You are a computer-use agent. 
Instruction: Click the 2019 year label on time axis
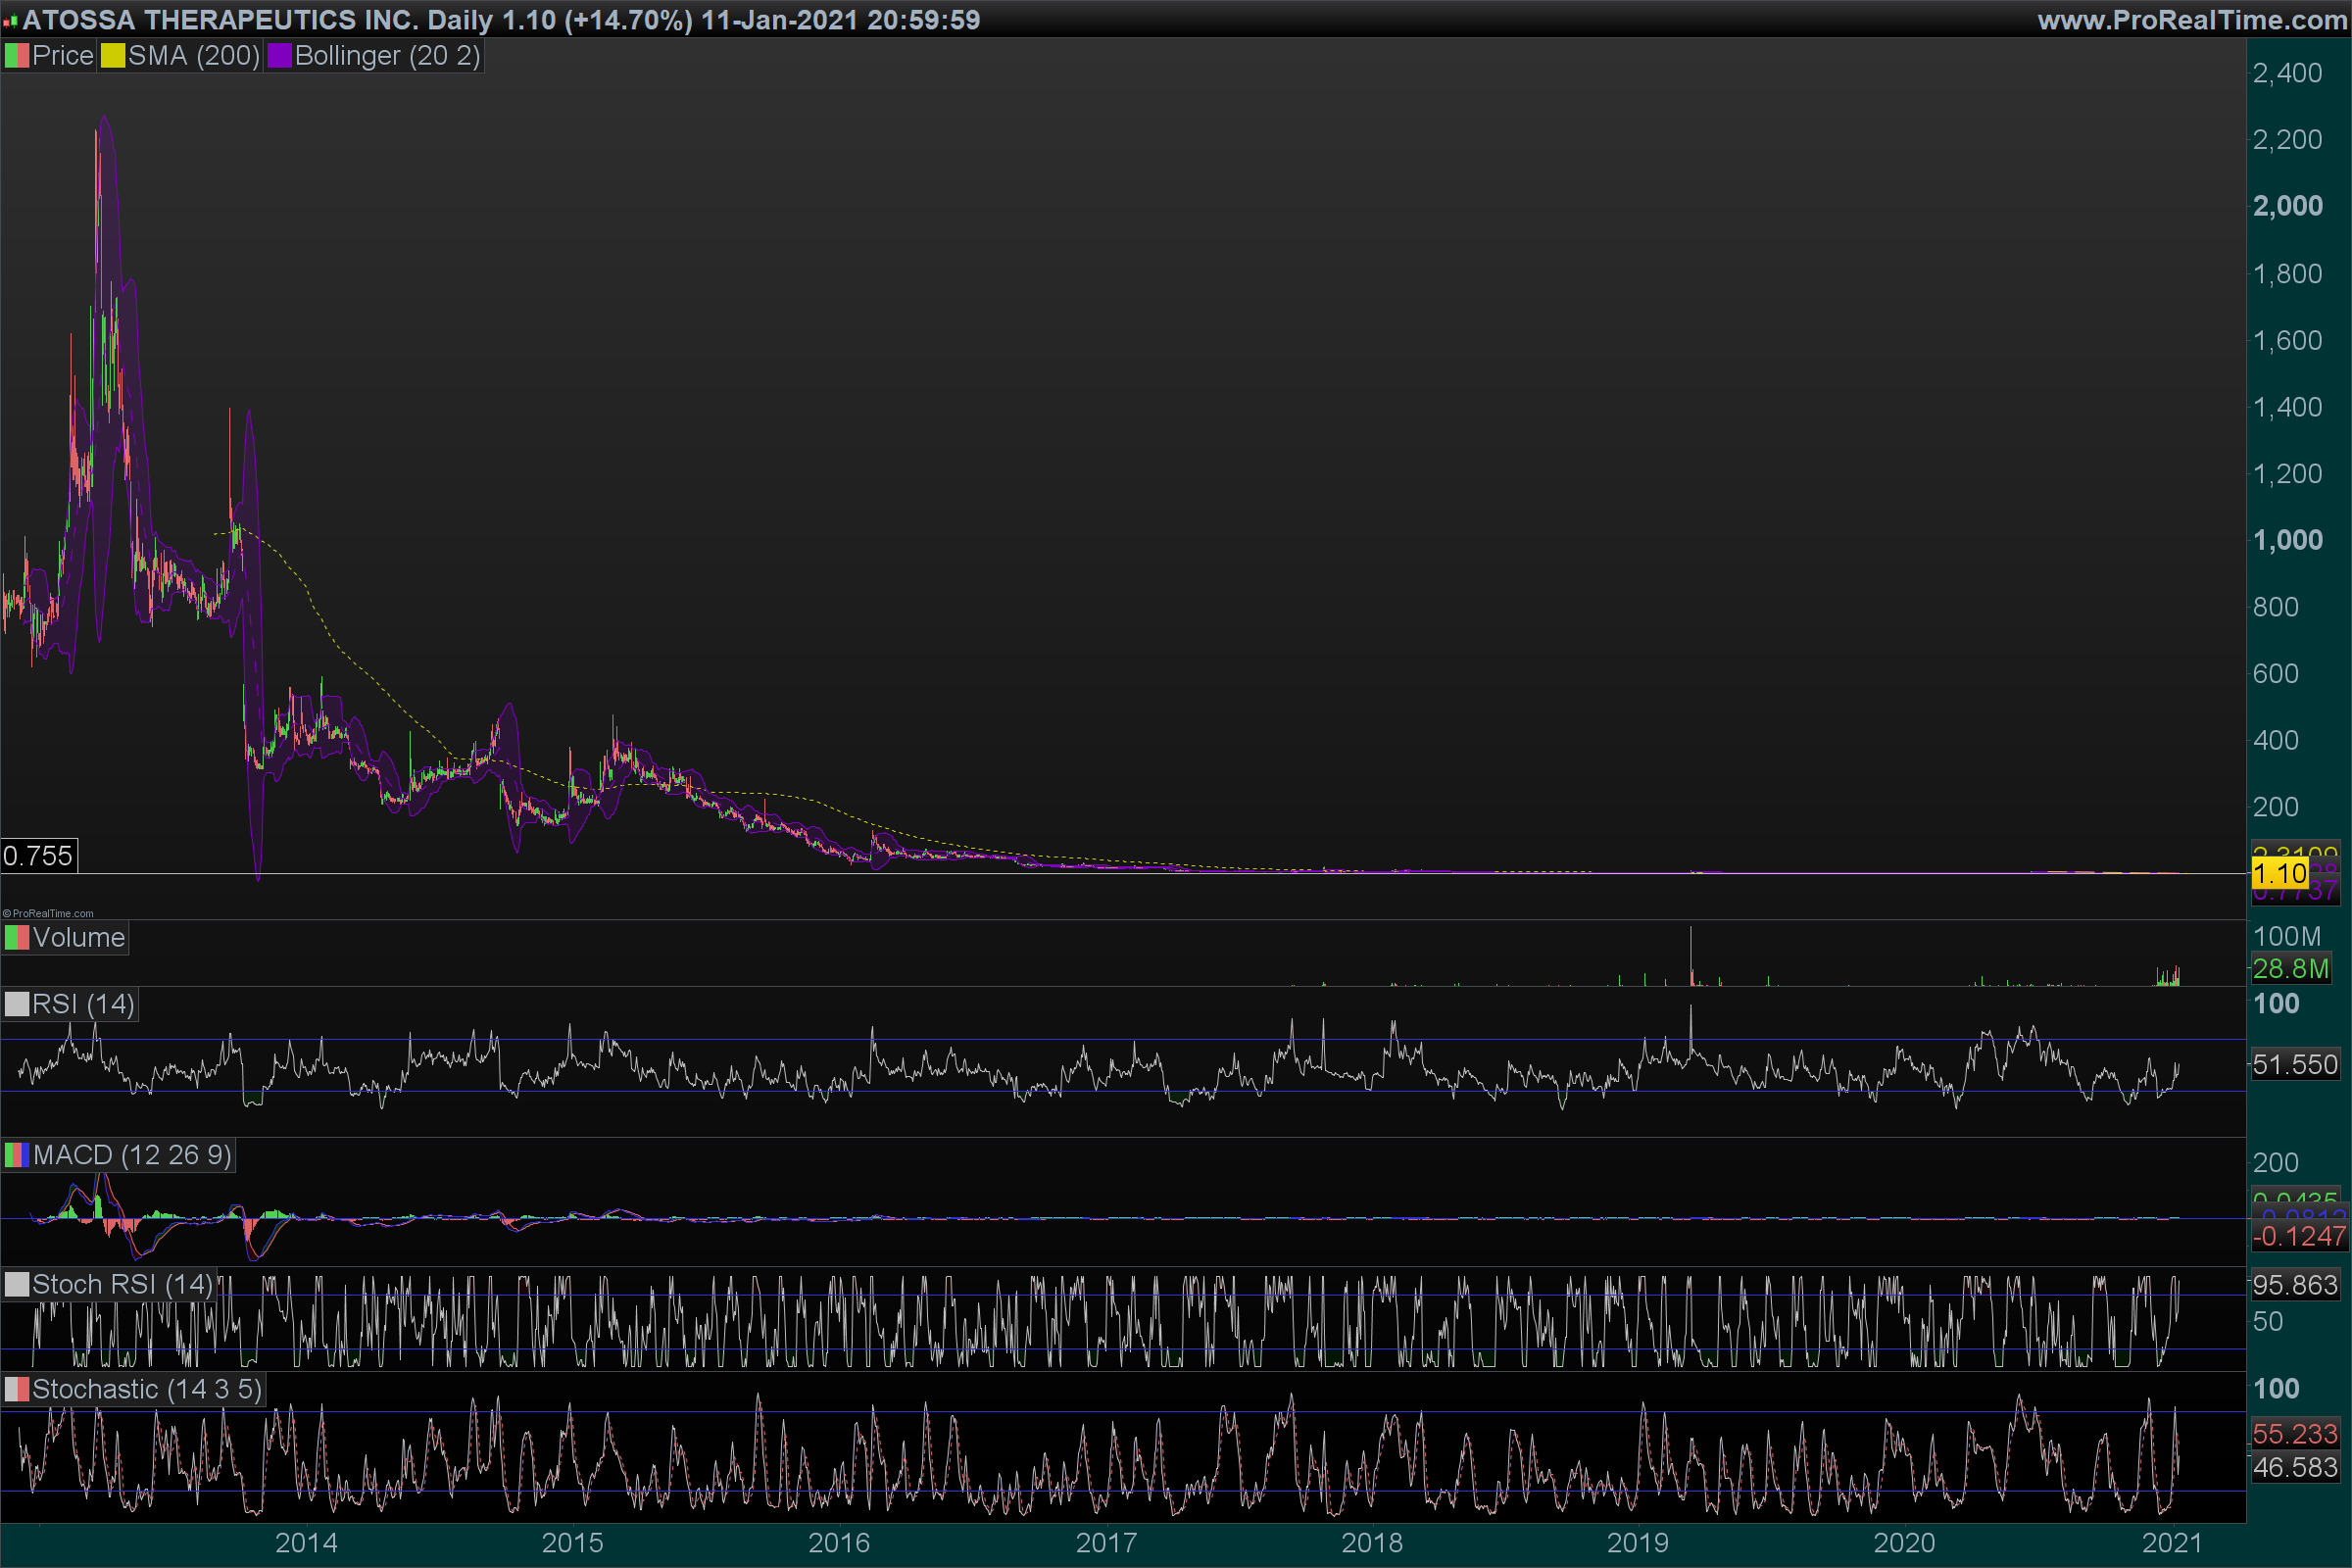point(1637,1543)
